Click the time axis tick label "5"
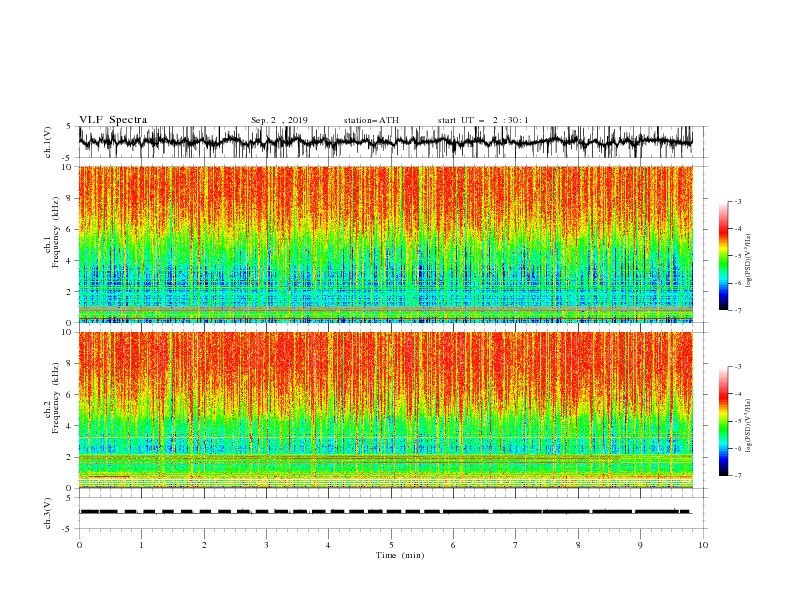The image size is (792, 612). (x=391, y=545)
